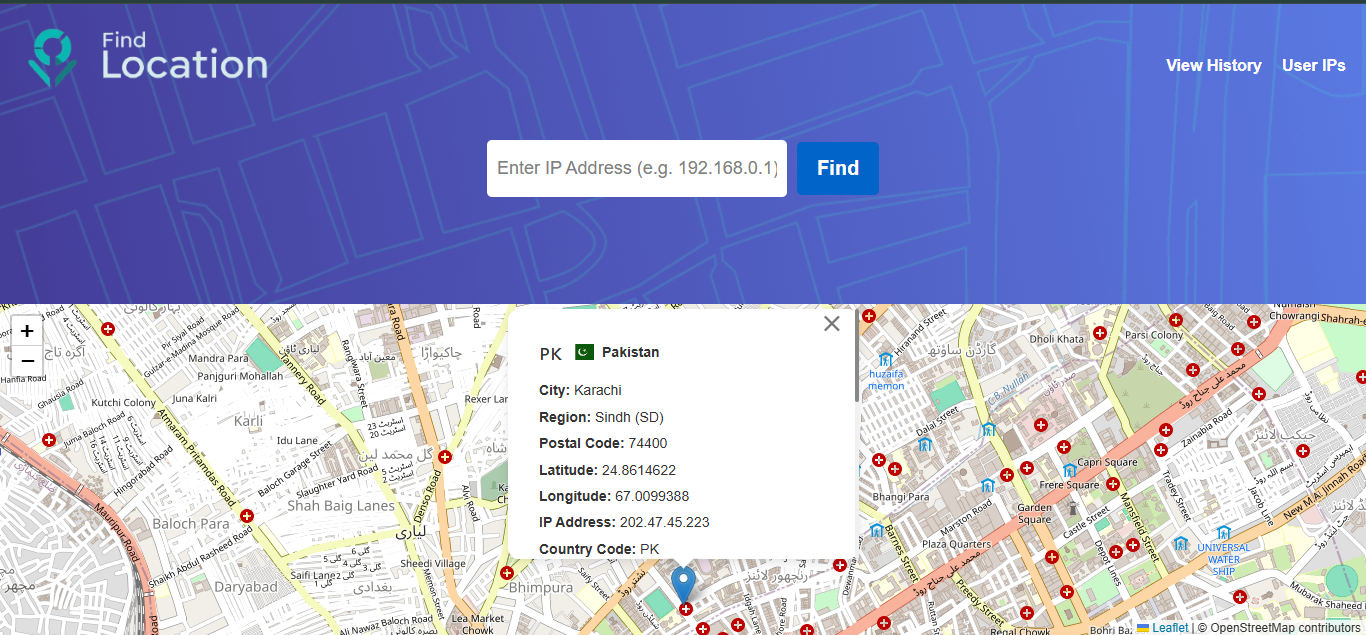Image resolution: width=1366 pixels, height=635 pixels.
Task: Zoom in on the map
Action: point(27,331)
